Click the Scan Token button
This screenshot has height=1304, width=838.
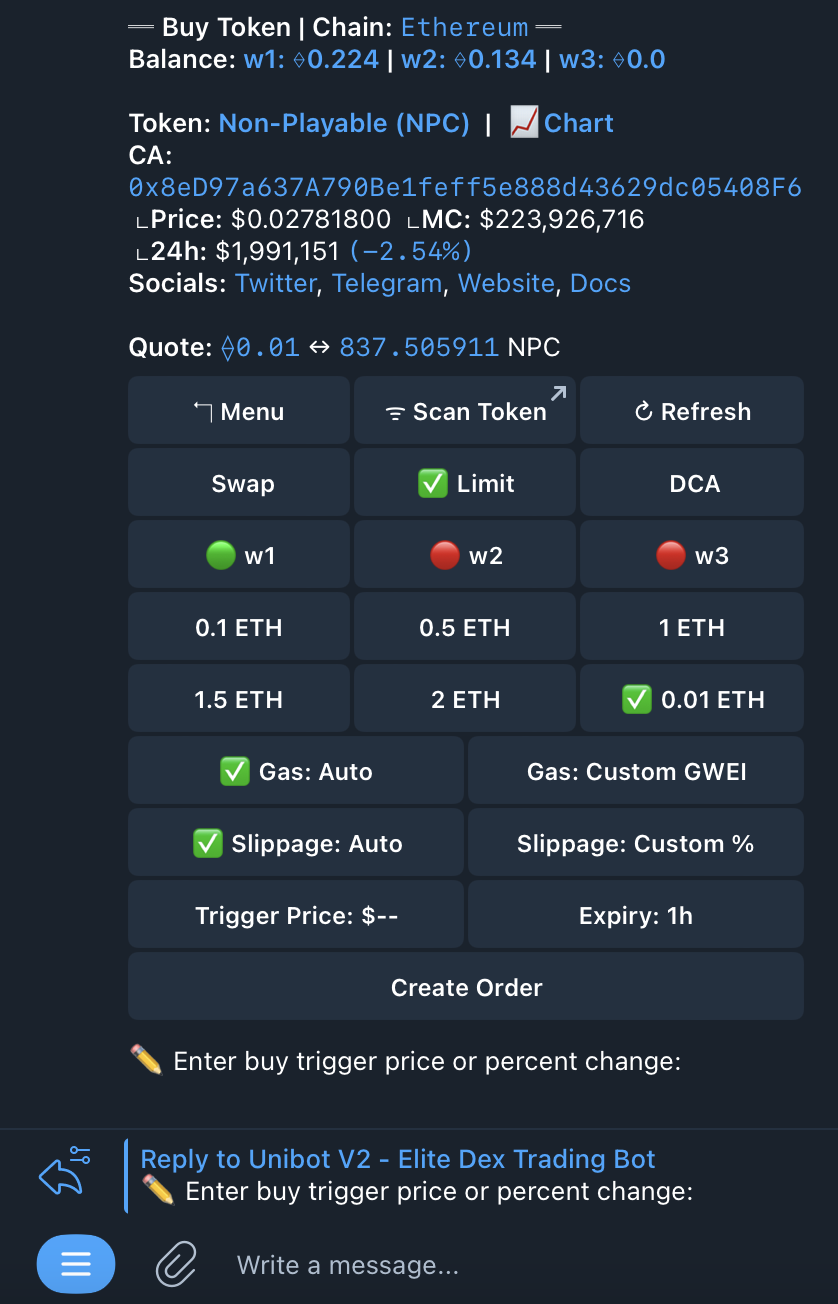[465, 411]
